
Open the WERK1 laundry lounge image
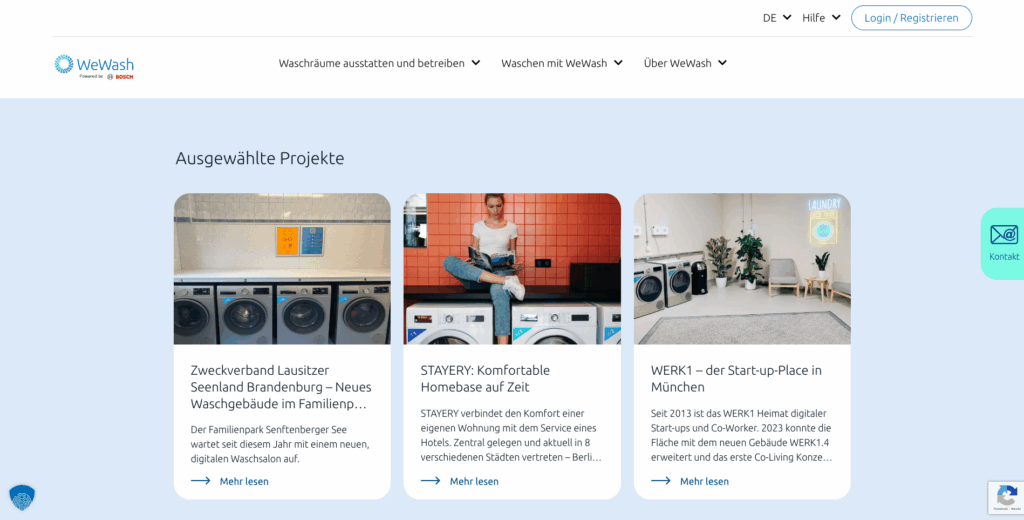[x=742, y=268]
